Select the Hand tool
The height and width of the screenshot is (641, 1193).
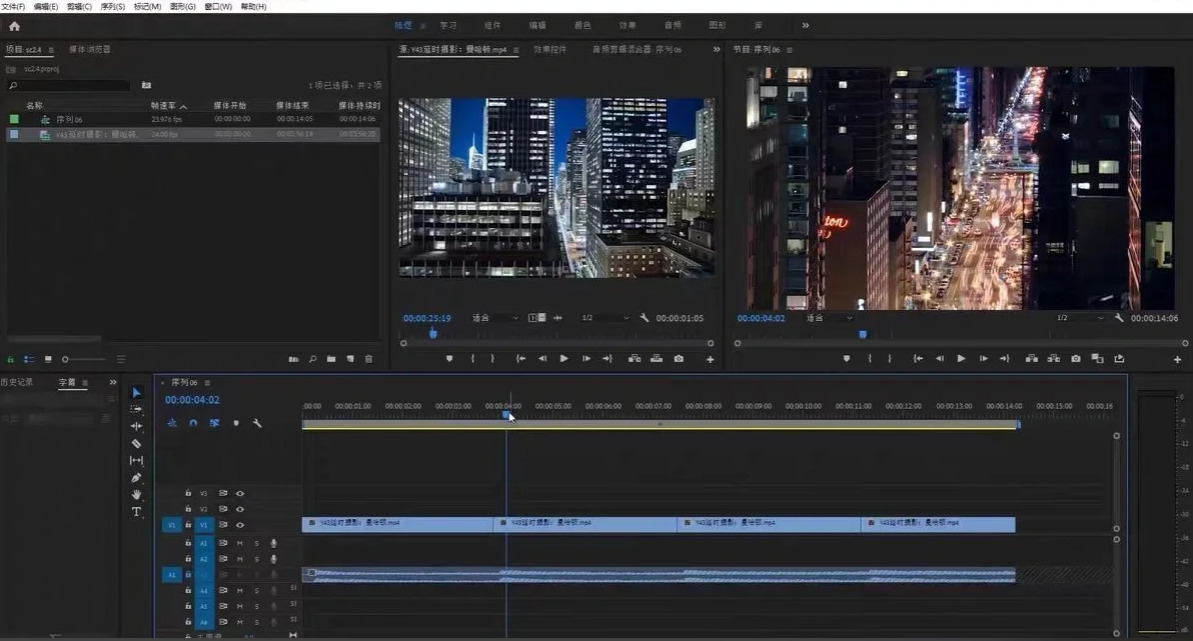coord(136,495)
